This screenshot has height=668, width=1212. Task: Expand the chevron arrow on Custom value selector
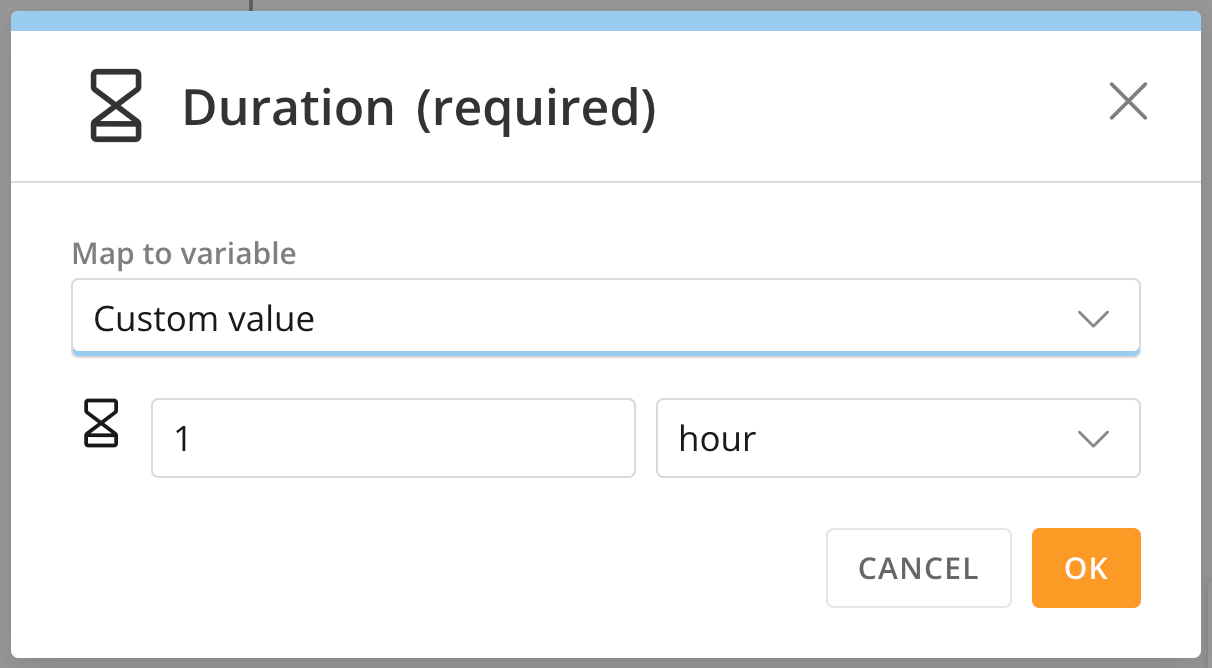point(1093,319)
